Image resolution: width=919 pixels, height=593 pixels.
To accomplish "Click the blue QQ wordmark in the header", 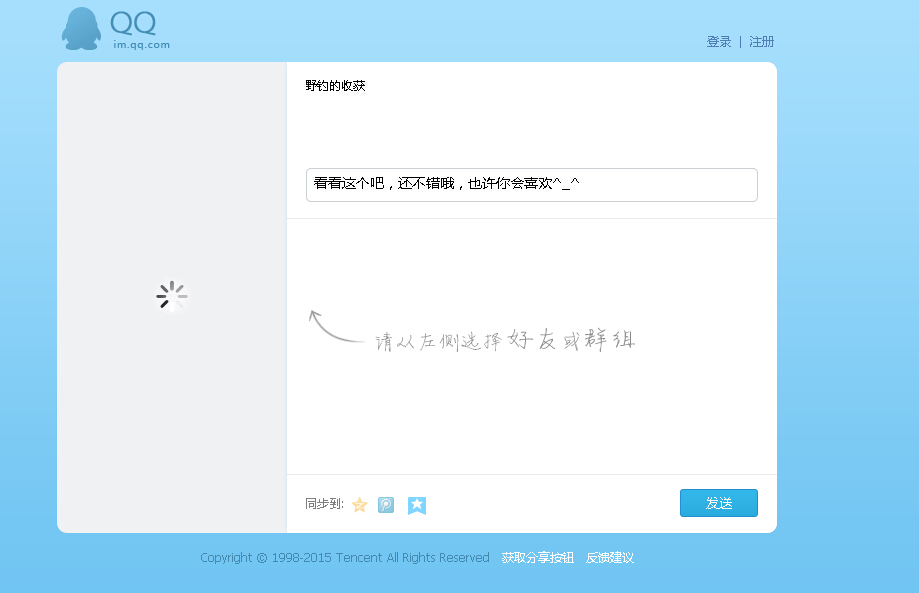I will click(133, 25).
